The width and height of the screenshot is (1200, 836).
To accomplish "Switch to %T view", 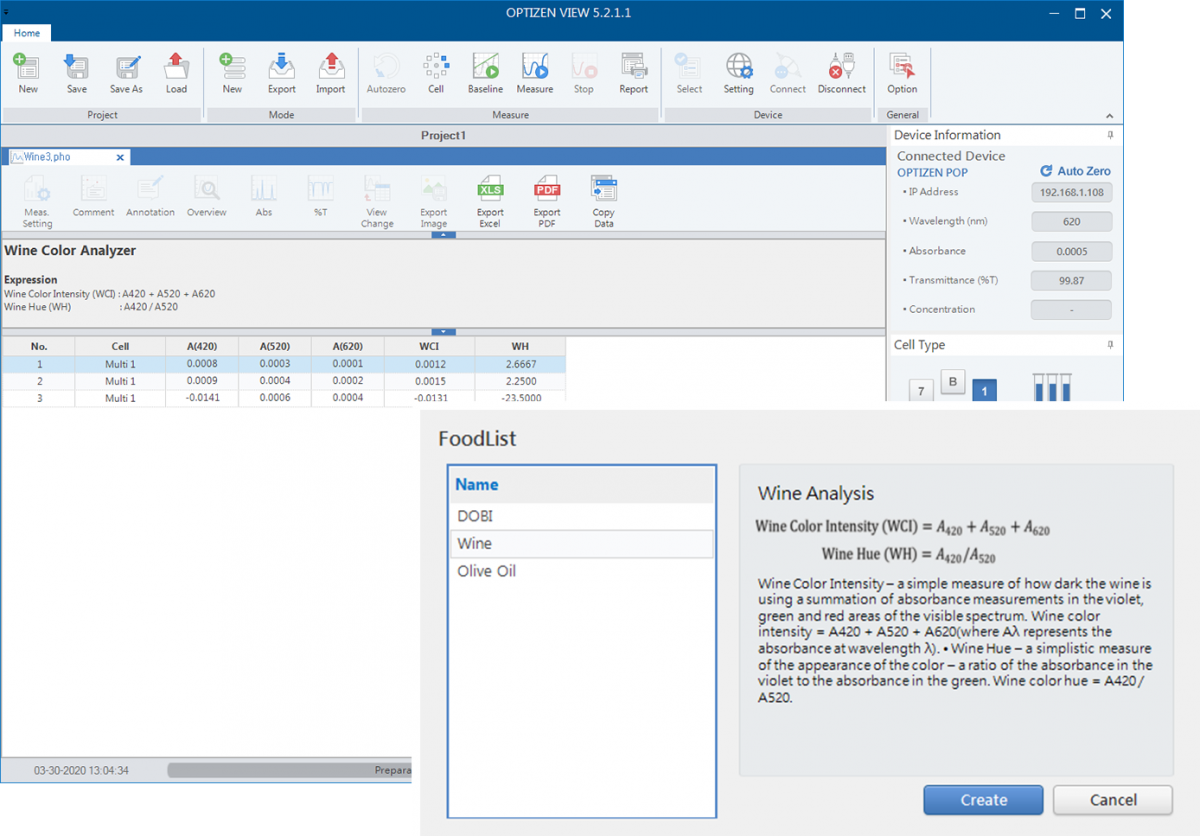I will point(321,197).
